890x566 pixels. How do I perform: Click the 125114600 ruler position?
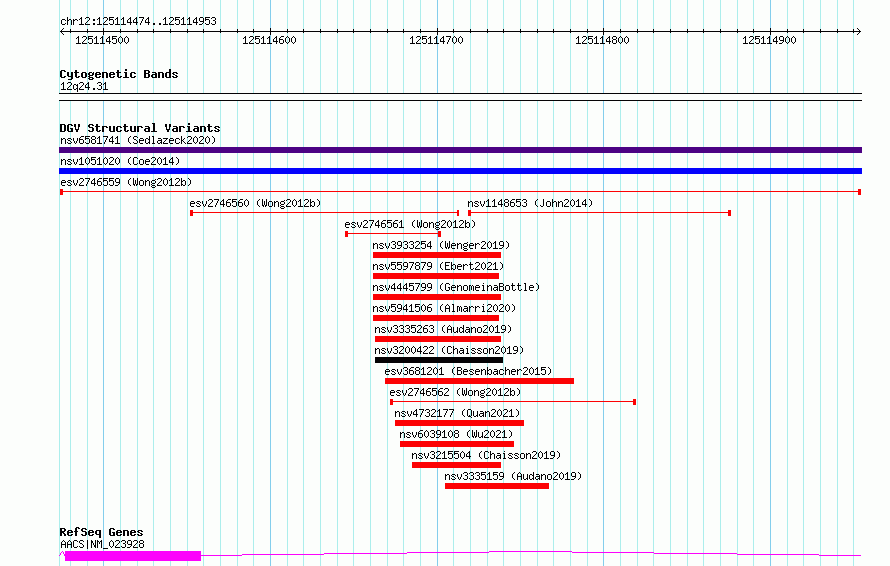tap(269, 40)
